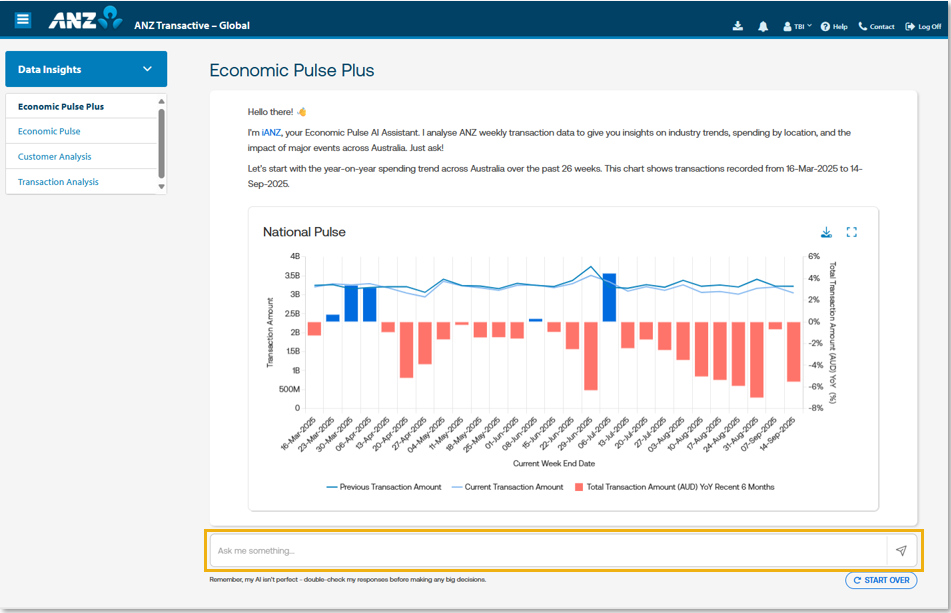Image resolution: width=951 pixels, height=613 pixels.
Task: Click the Log Off icon
Action: tap(910, 27)
